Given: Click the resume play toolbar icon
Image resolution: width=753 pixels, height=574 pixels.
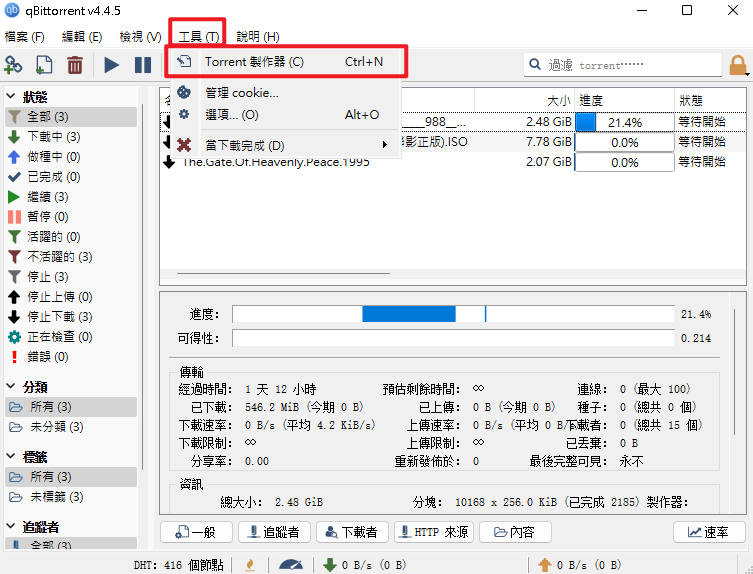Looking at the screenshot, I should 111,65.
